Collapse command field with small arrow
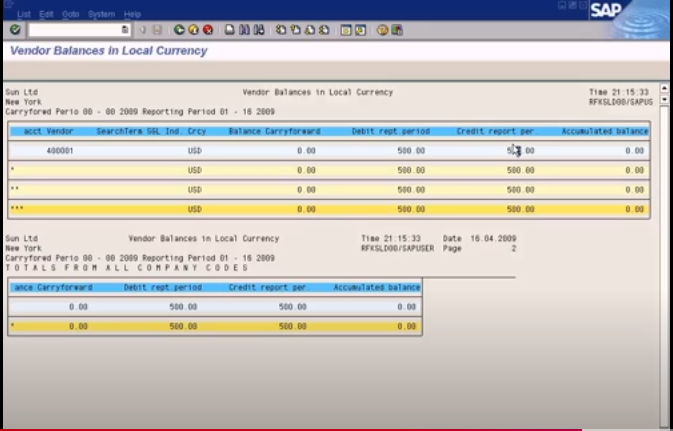The height and width of the screenshot is (431, 673). tap(142, 30)
